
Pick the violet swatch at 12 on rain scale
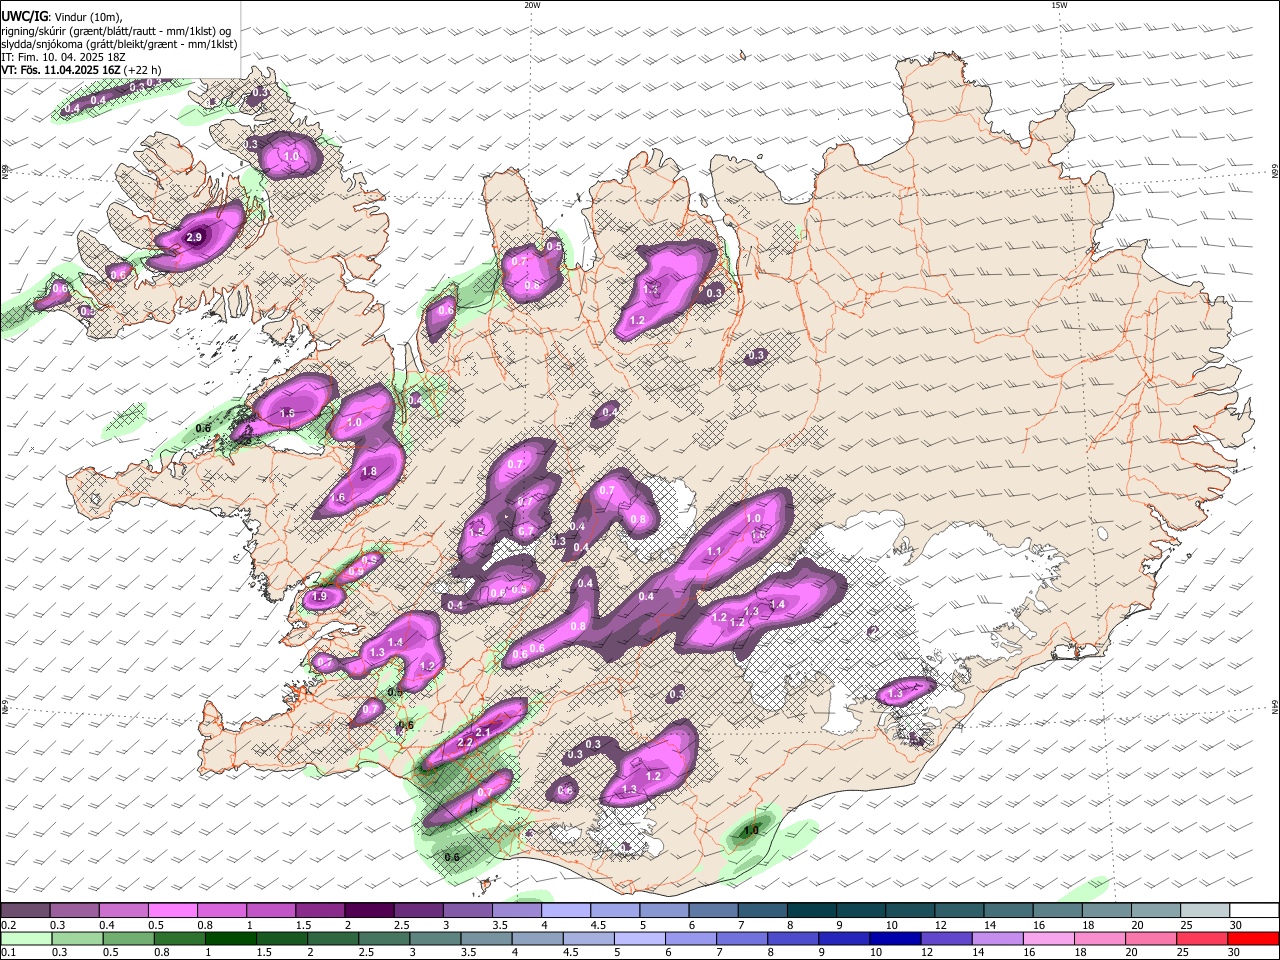(945, 938)
